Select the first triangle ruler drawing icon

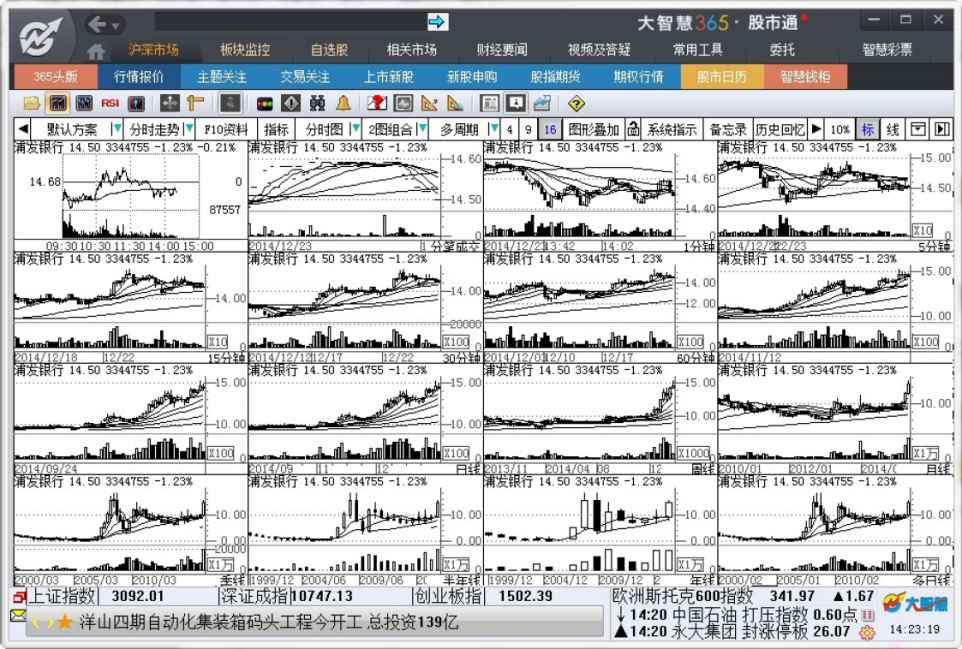pos(429,103)
